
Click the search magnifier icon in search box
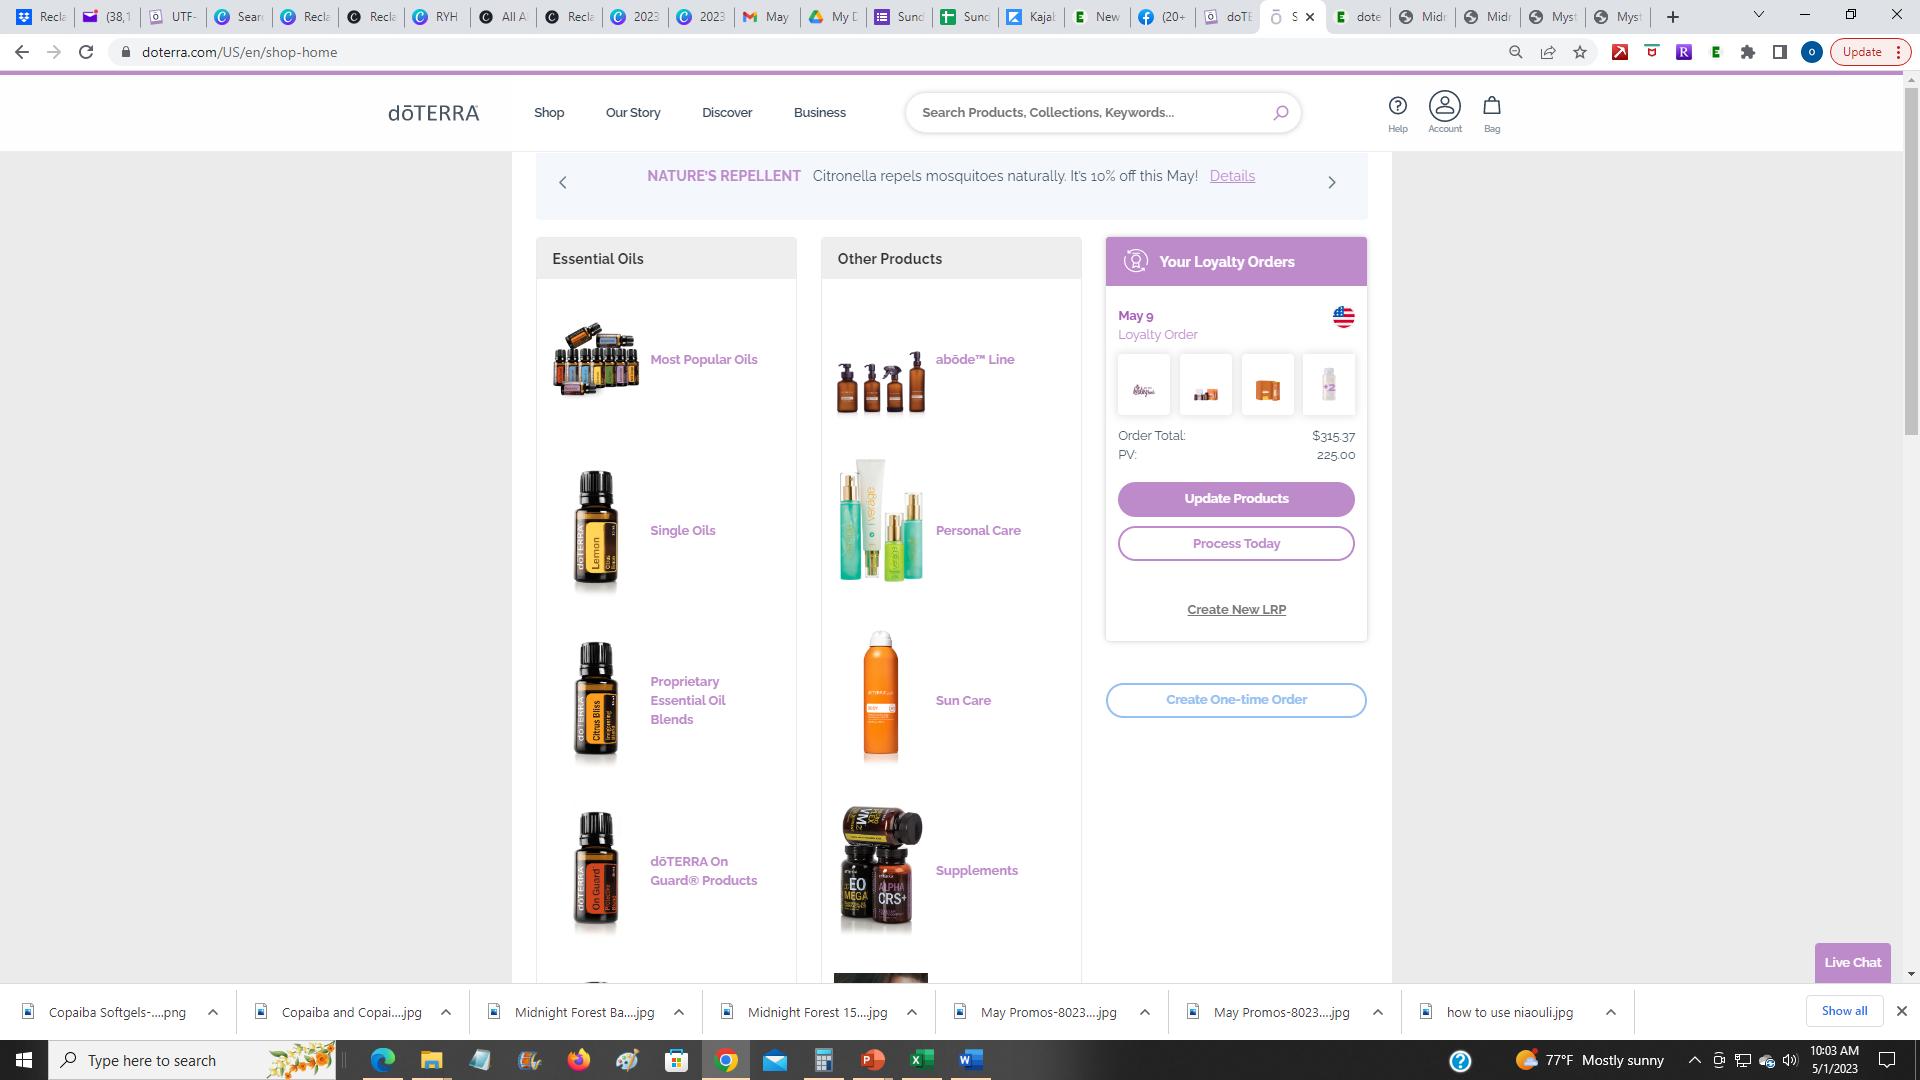tap(1280, 113)
